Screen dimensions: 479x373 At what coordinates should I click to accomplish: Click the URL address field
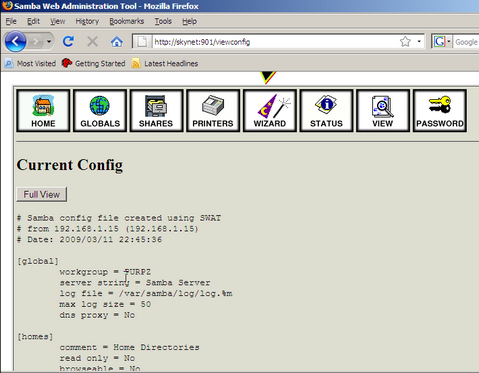[x=275, y=42]
